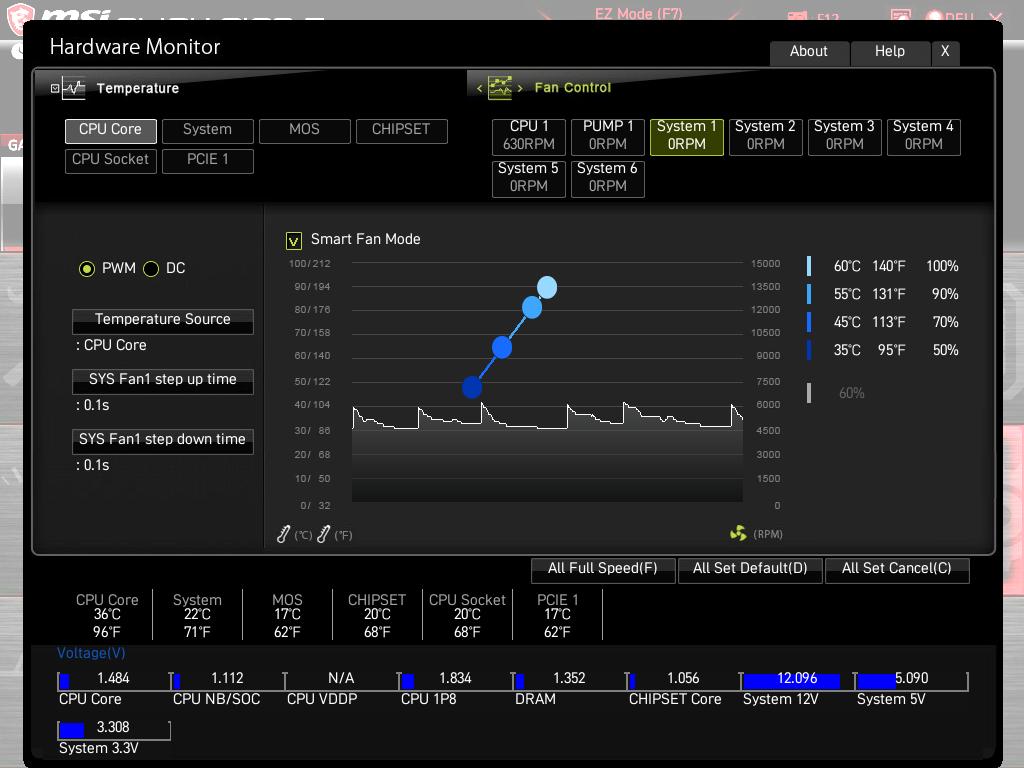Switch to the System 6 fan tab
1024x768 pixels.
(608, 178)
